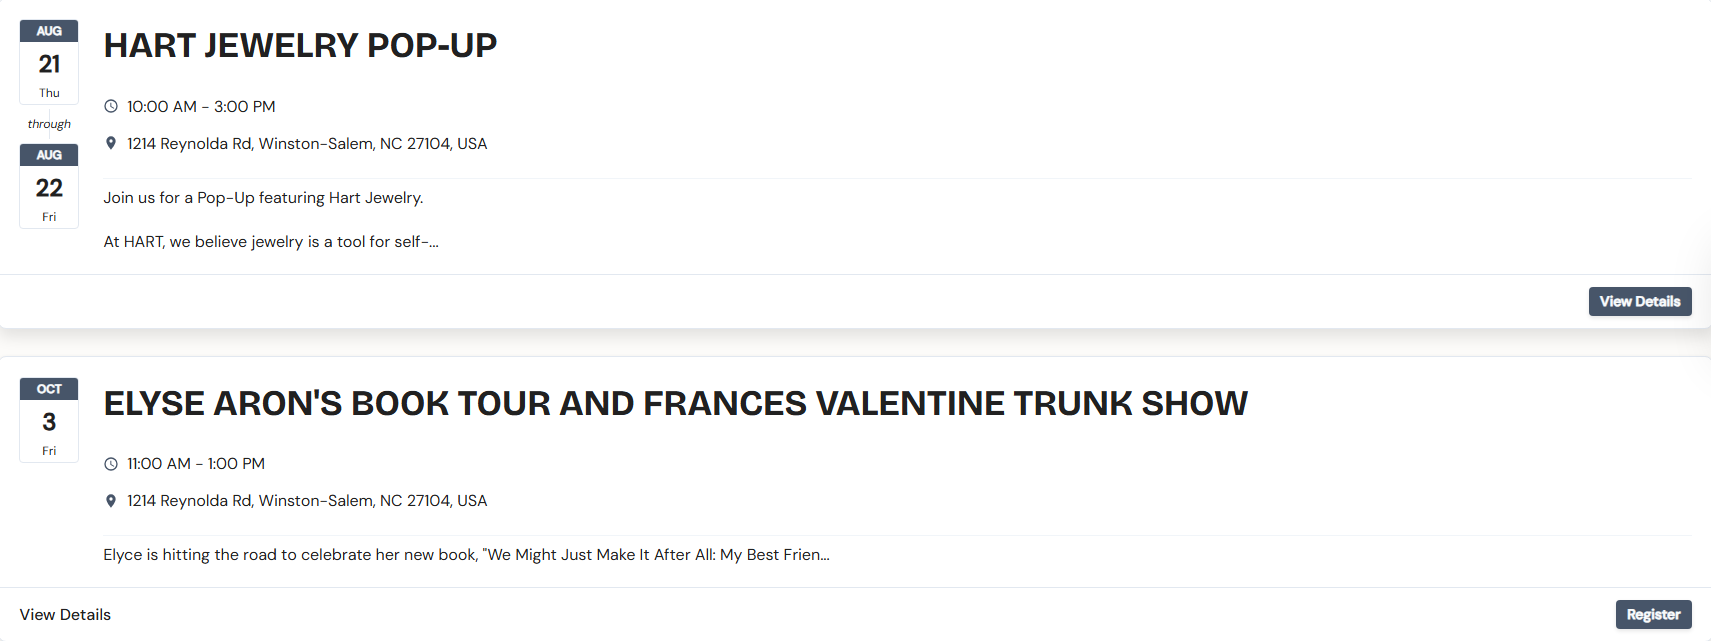Follow the View Details link for Elyse Aron's event
The width and height of the screenshot is (1711, 641).
[65, 615]
